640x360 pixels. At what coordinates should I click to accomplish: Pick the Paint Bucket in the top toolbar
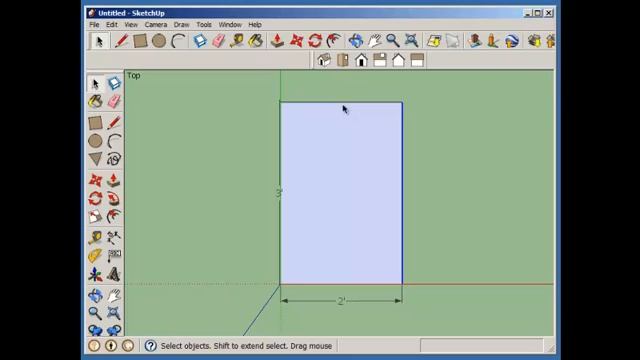[256, 41]
